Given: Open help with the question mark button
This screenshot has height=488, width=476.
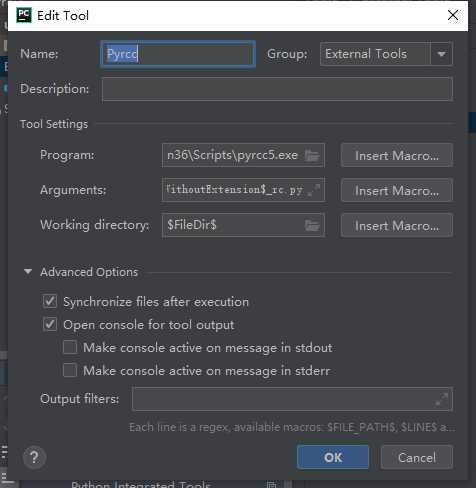Looking at the screenshot, I should [34, 457].
